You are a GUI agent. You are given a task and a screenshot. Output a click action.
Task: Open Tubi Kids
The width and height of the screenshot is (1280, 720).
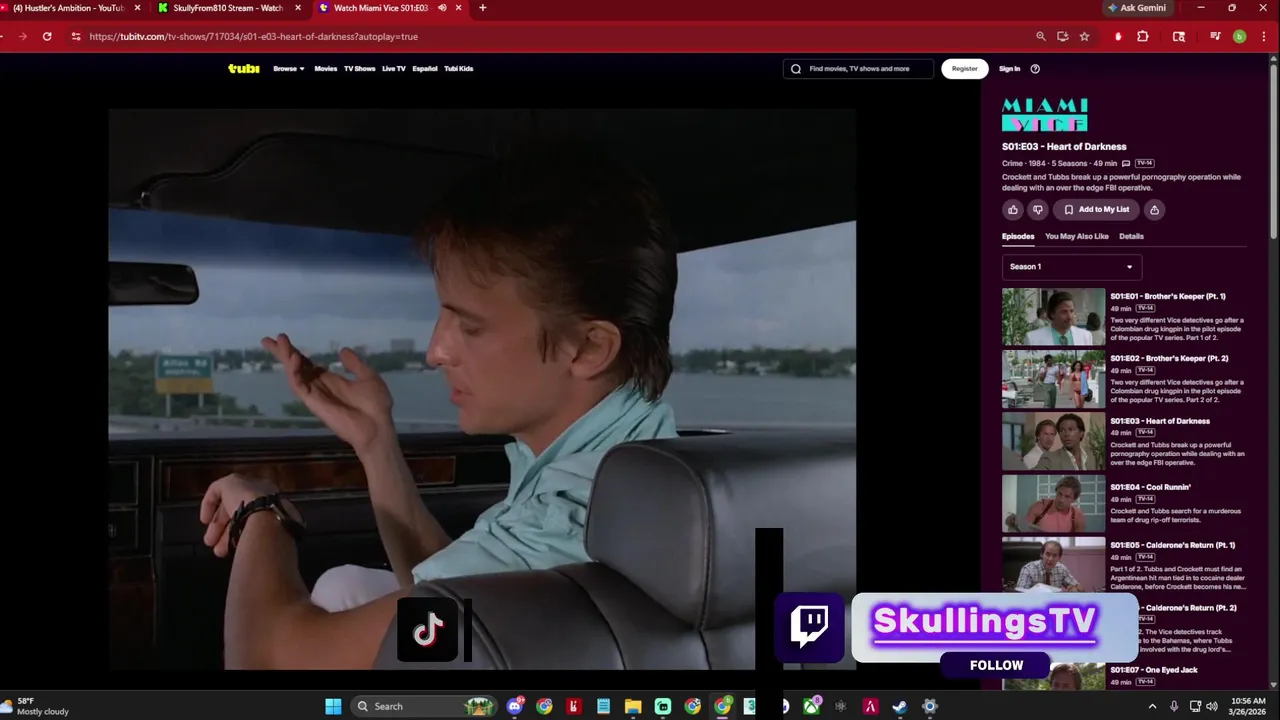459,69
